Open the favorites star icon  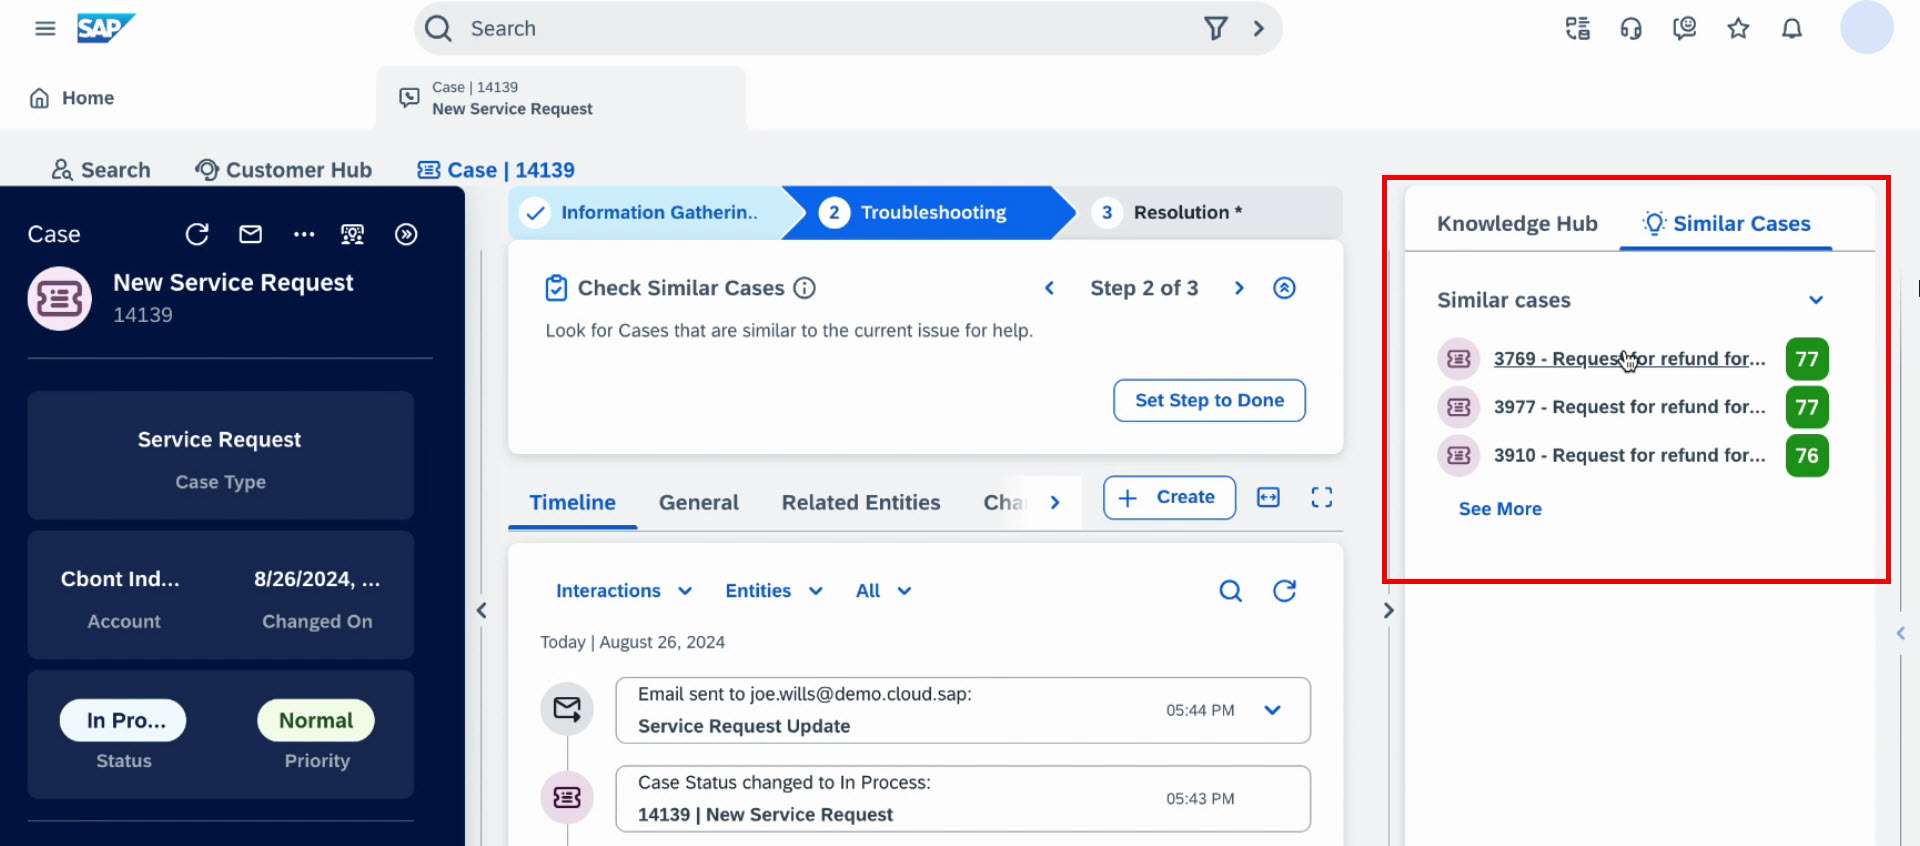(x=1738, y=28)
